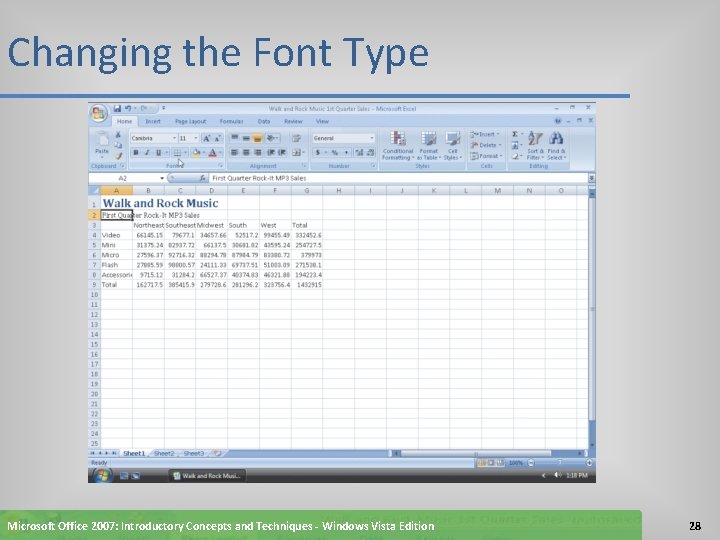Click the Format cells button in Cells group
This screenshot has height=540, width=720.
[486, 156]
